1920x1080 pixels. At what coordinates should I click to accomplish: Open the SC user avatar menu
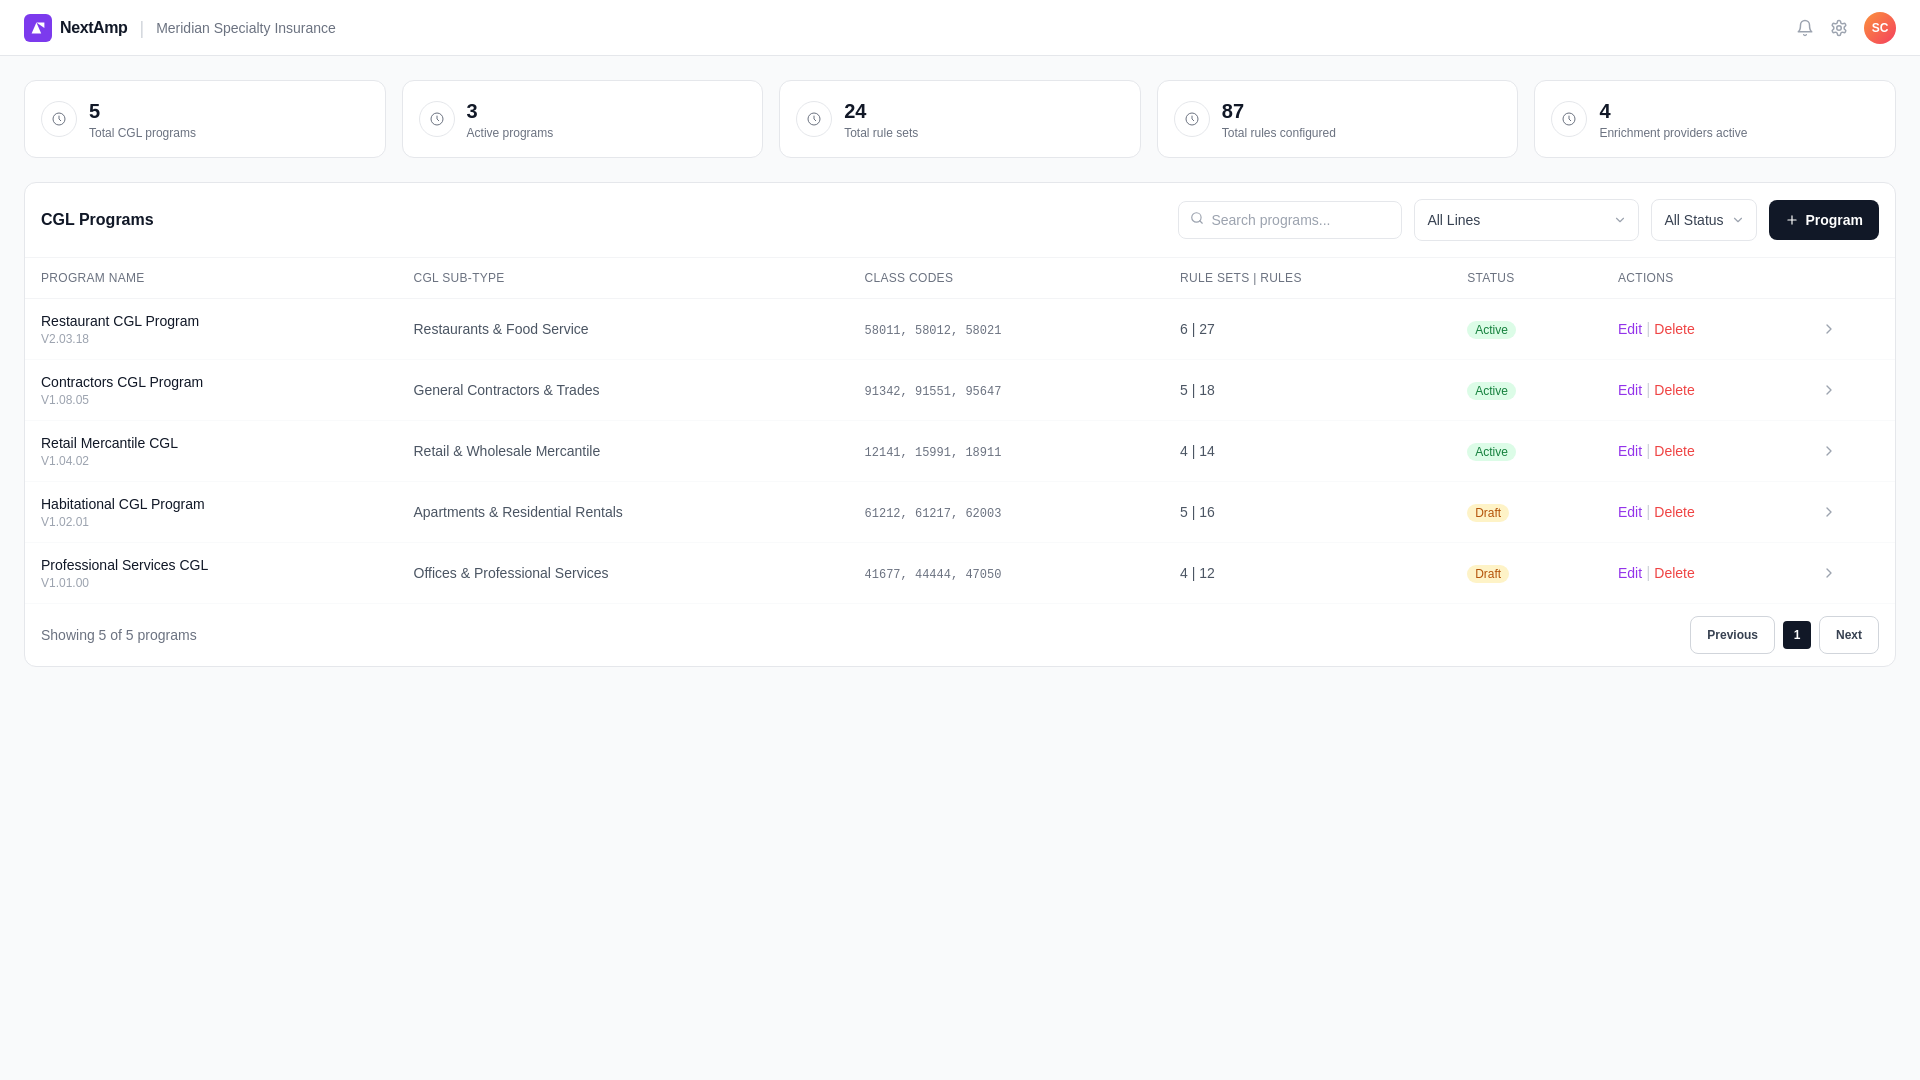(x=1880, y=28)
